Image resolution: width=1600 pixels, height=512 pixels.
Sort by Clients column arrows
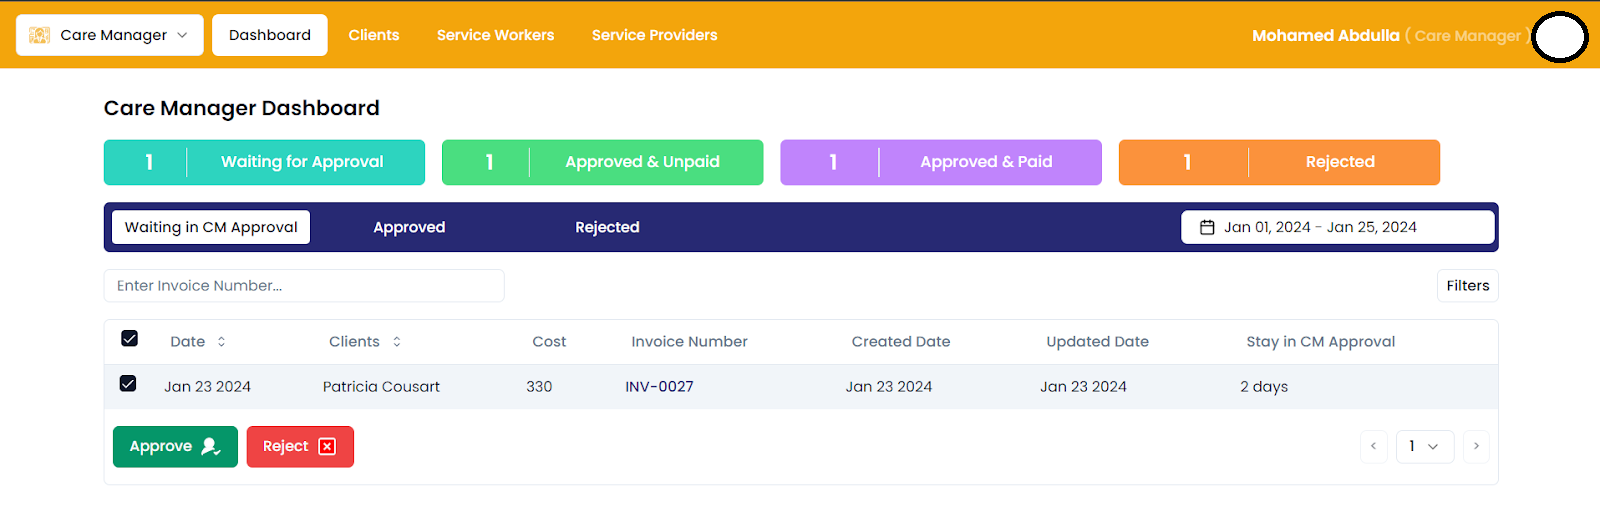coord(397,342)
